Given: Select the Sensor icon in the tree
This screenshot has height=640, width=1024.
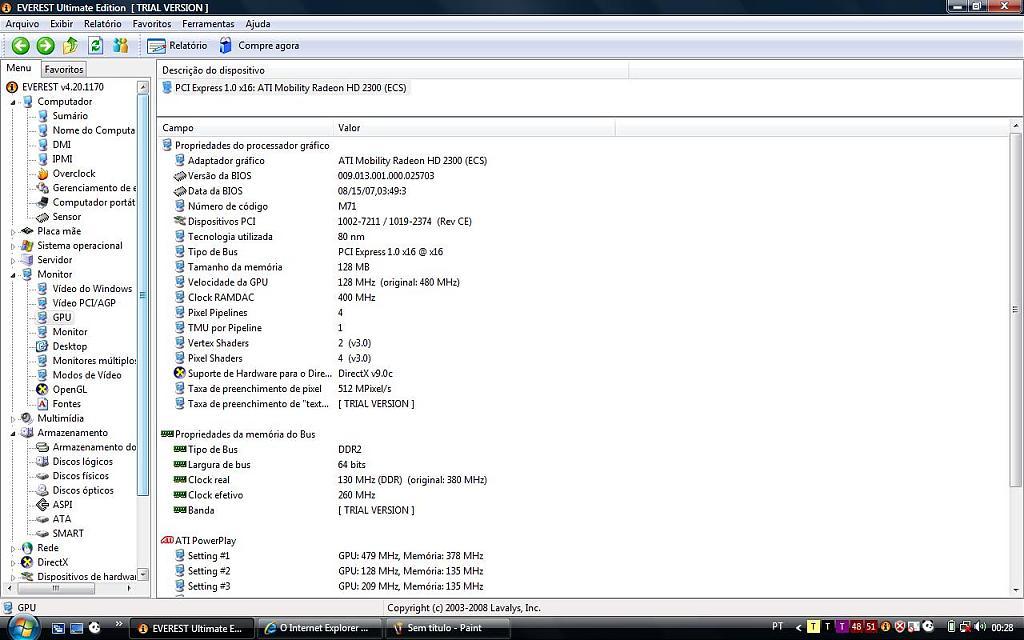Looking at the screenshot, I should tap(42, 217).
